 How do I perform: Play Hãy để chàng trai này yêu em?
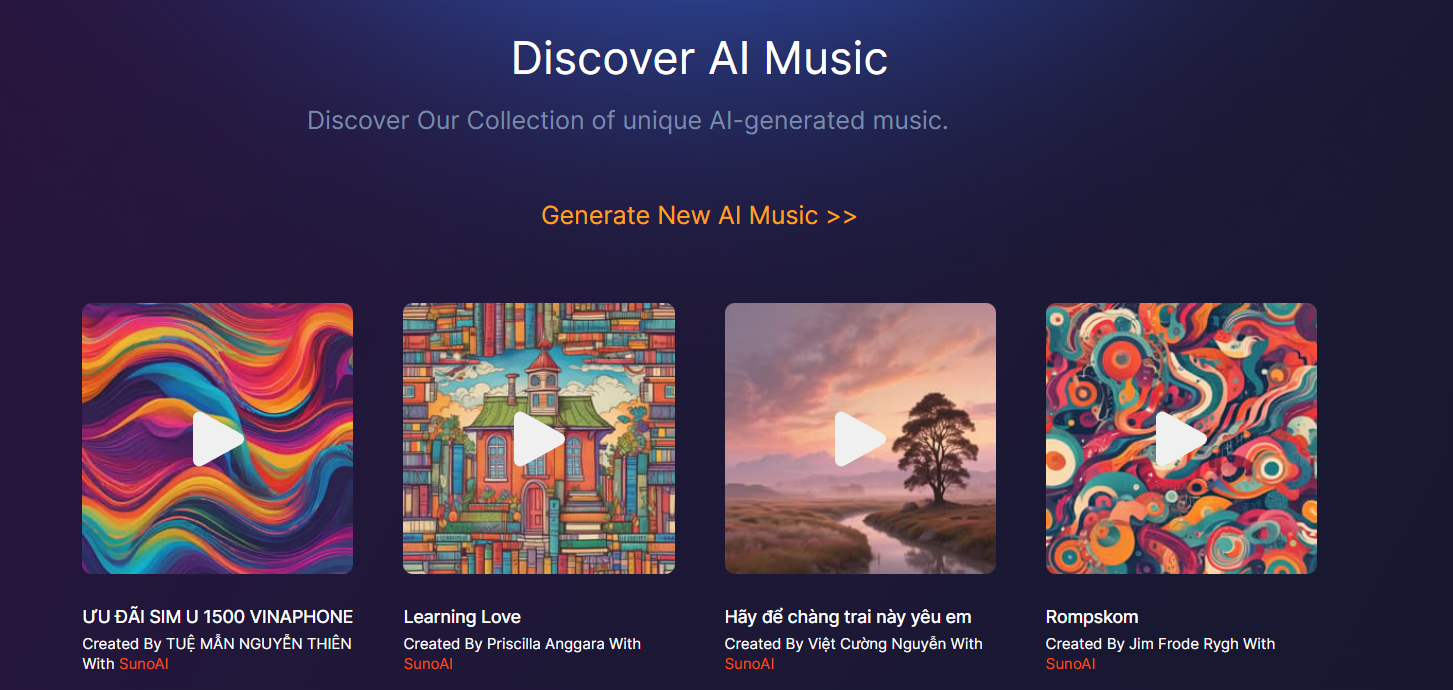[x=860, y=439]
